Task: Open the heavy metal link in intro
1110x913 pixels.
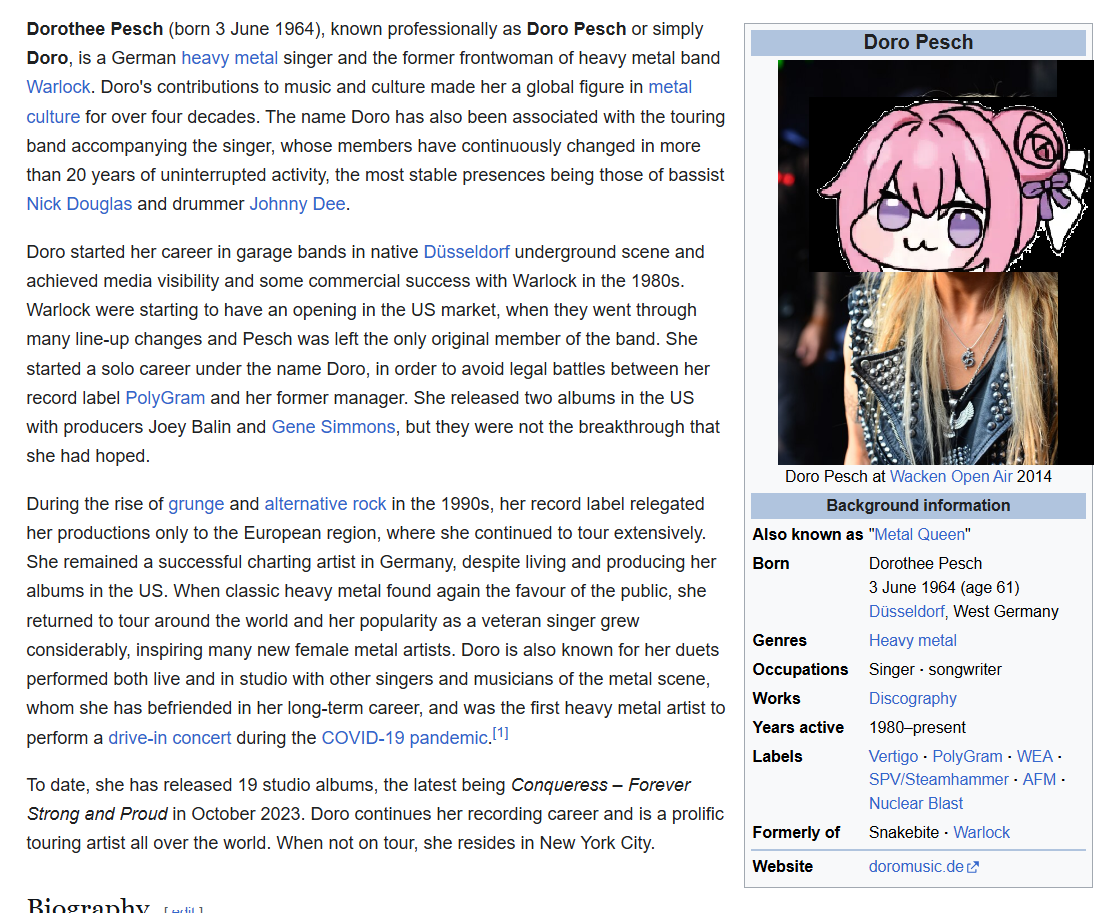Action: 229,58
